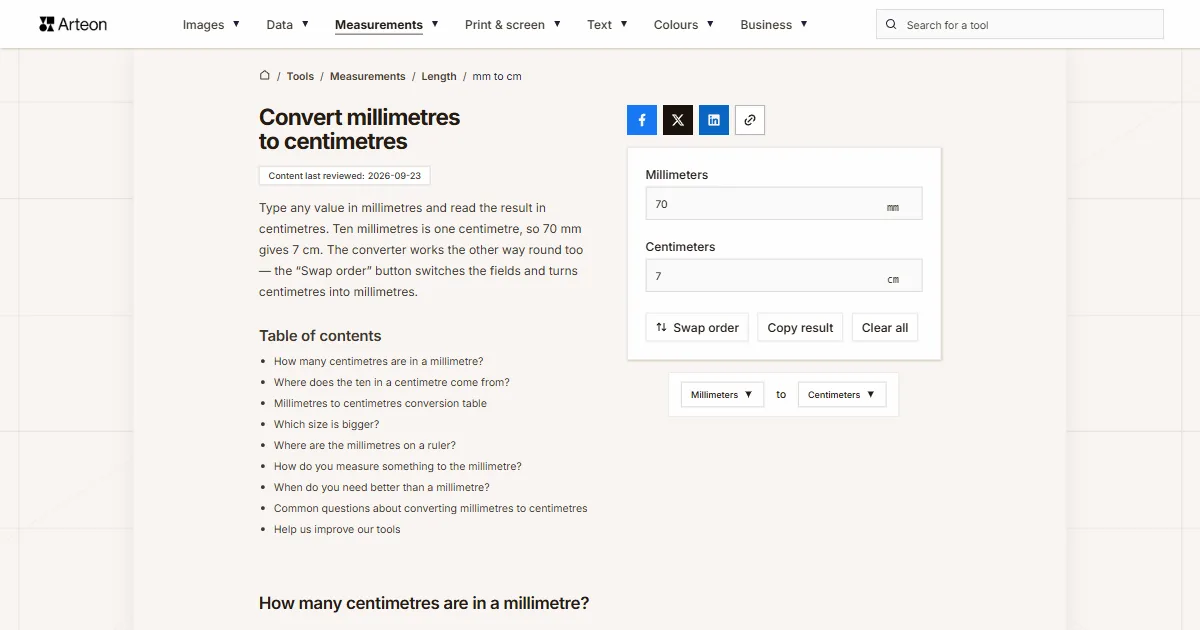Click the Clear all button

(x=885, y=328)
